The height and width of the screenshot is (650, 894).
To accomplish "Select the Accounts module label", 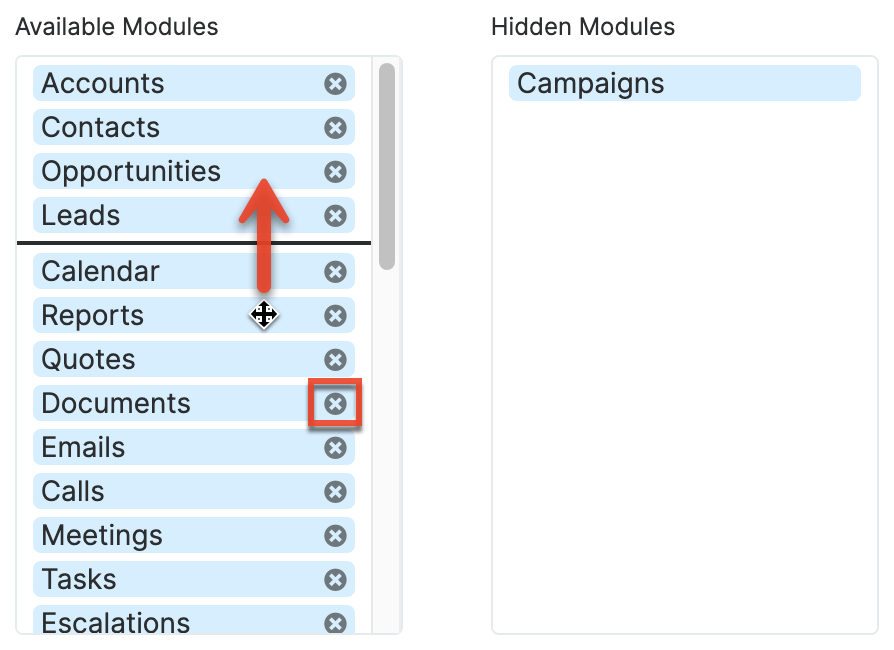I will [103, 84].
